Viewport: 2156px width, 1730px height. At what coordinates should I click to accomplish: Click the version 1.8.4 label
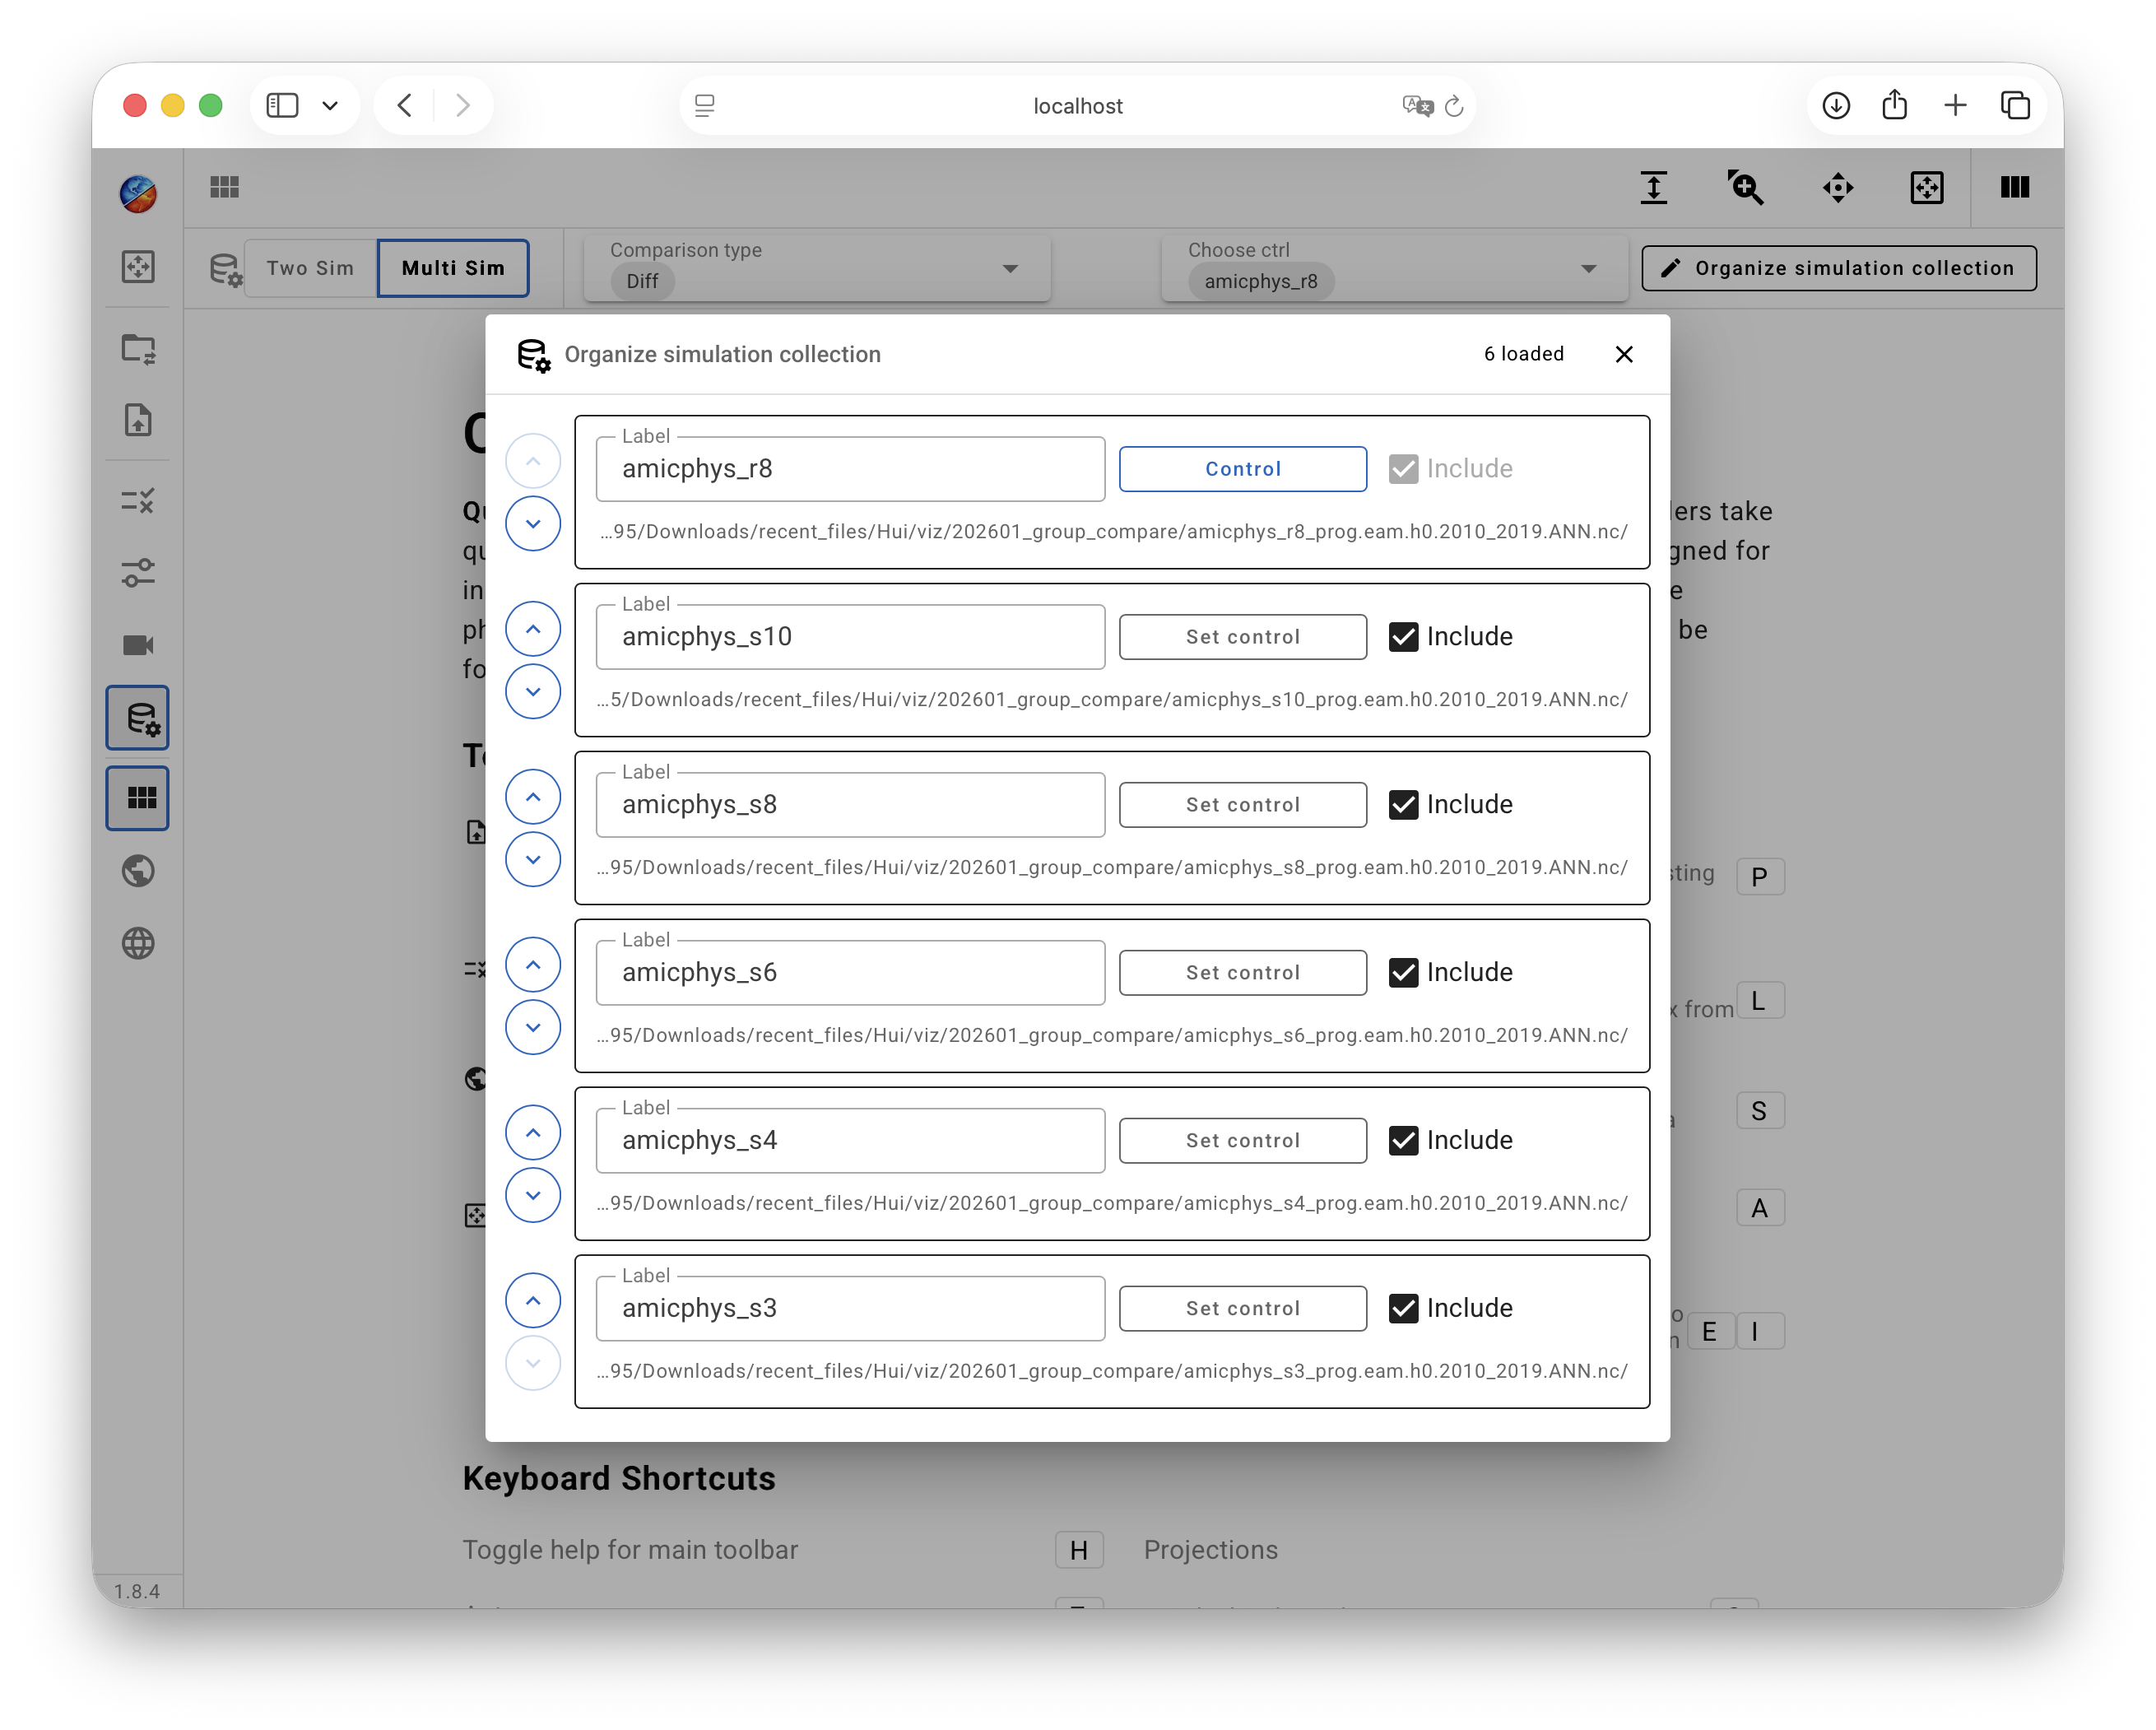(137, 1591)
